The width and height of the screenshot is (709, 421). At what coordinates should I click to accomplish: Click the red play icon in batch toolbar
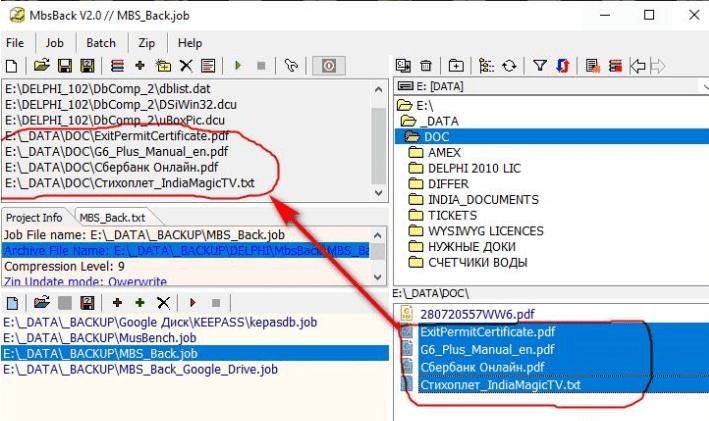191,302
